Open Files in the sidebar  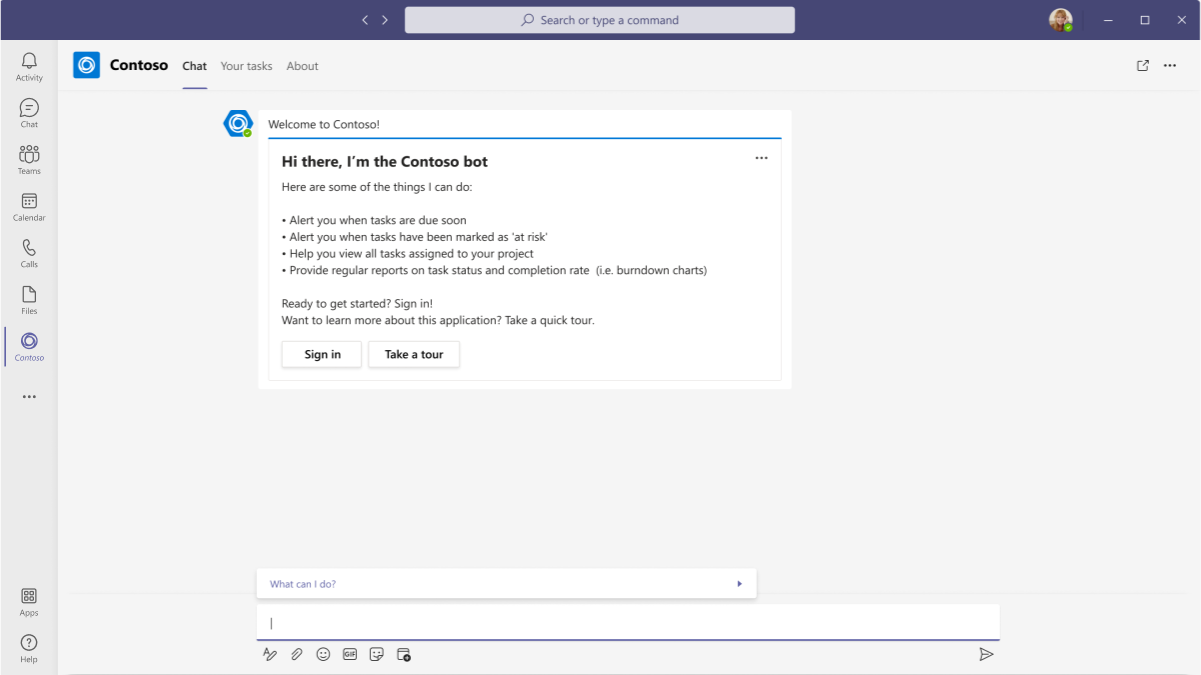(x=29, y=300)
